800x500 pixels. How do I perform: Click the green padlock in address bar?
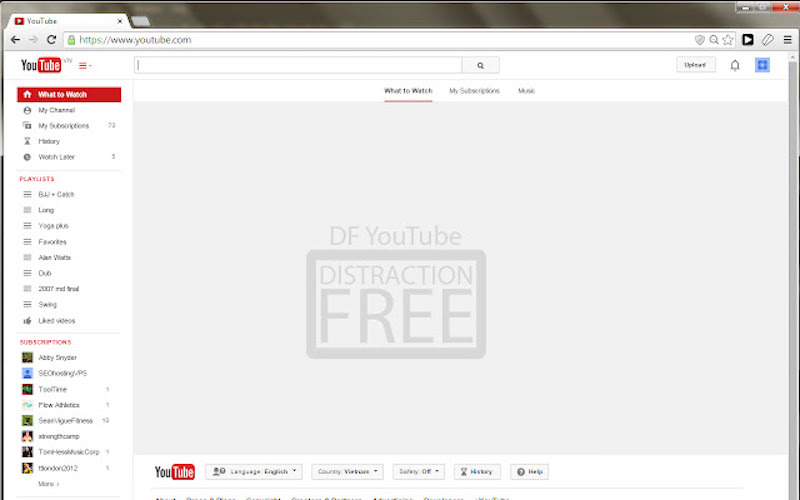tap(71, 40)
